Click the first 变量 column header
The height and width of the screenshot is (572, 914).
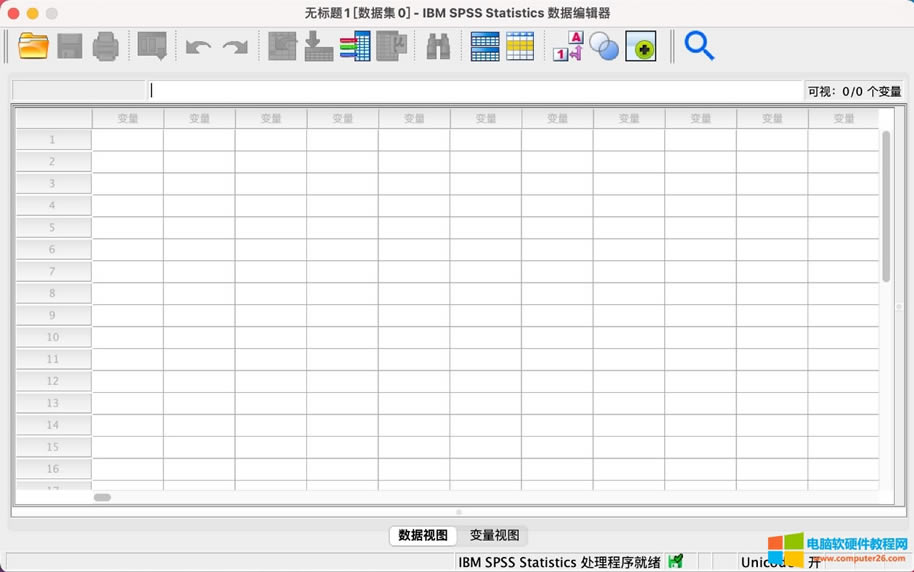pos(127,118)
